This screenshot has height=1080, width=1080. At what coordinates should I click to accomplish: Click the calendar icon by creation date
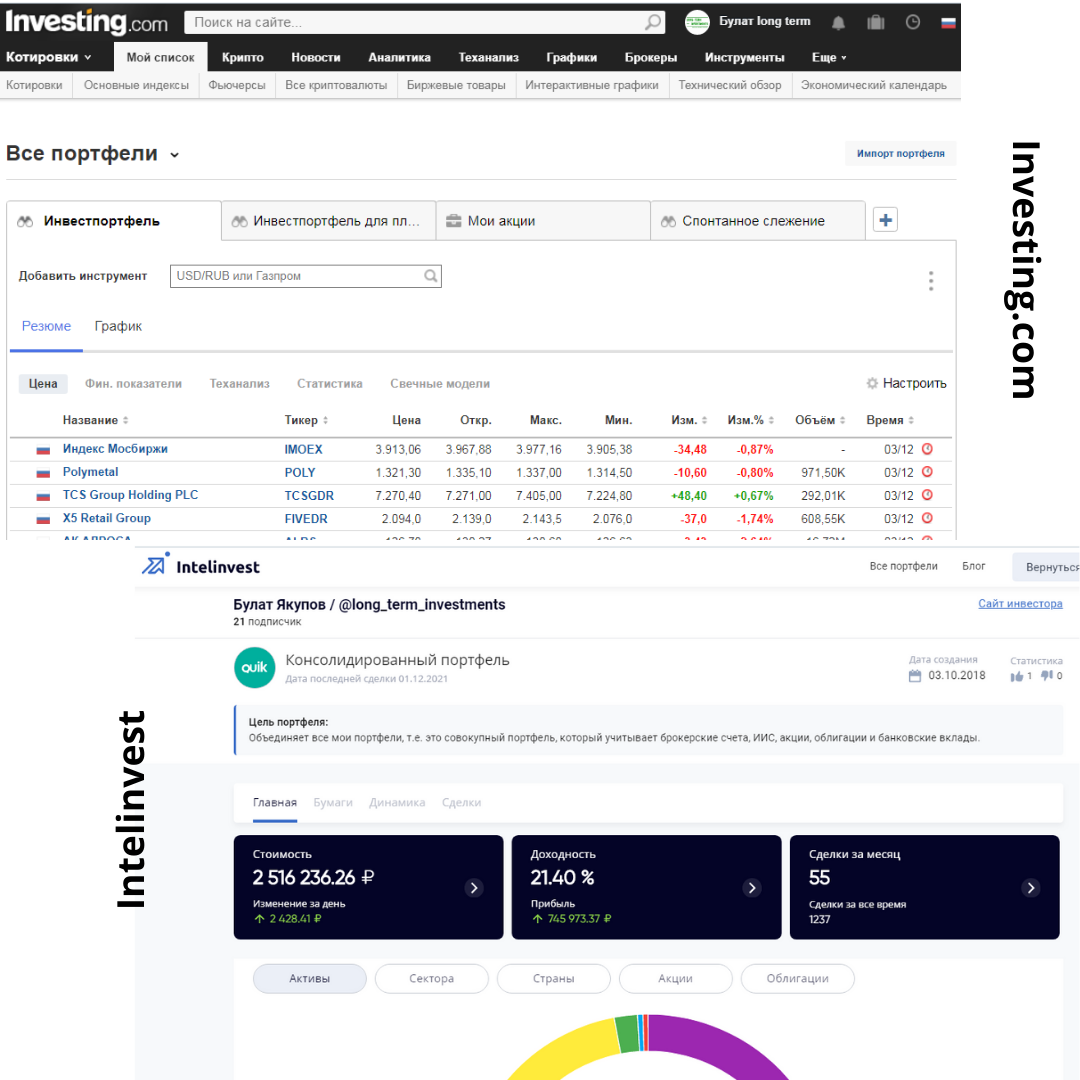pos(915,676)
